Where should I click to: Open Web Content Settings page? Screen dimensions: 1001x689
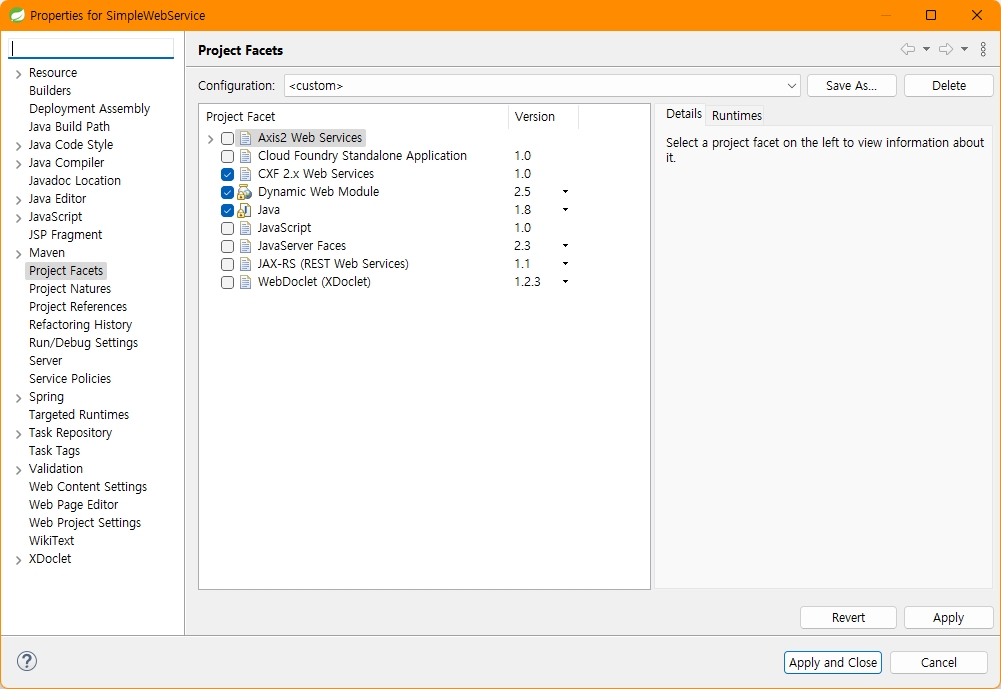click(87, 487)
